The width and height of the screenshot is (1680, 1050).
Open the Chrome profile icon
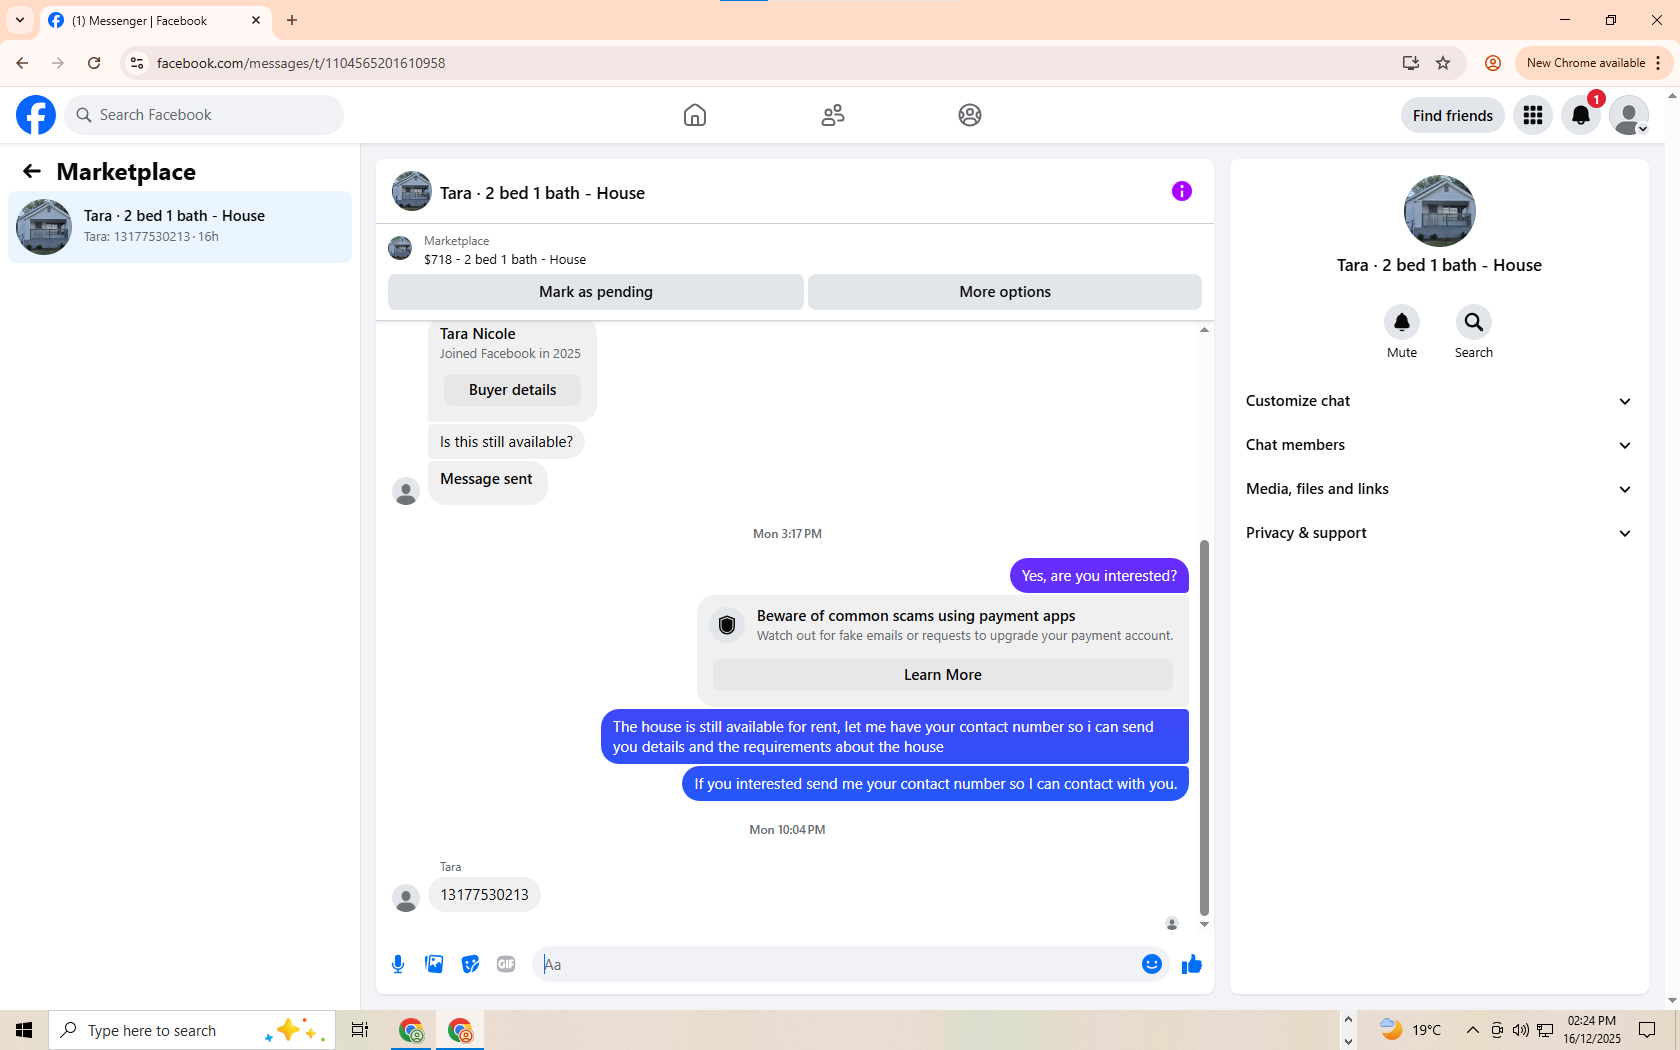pyautogui.click(x=1493, y=63)
